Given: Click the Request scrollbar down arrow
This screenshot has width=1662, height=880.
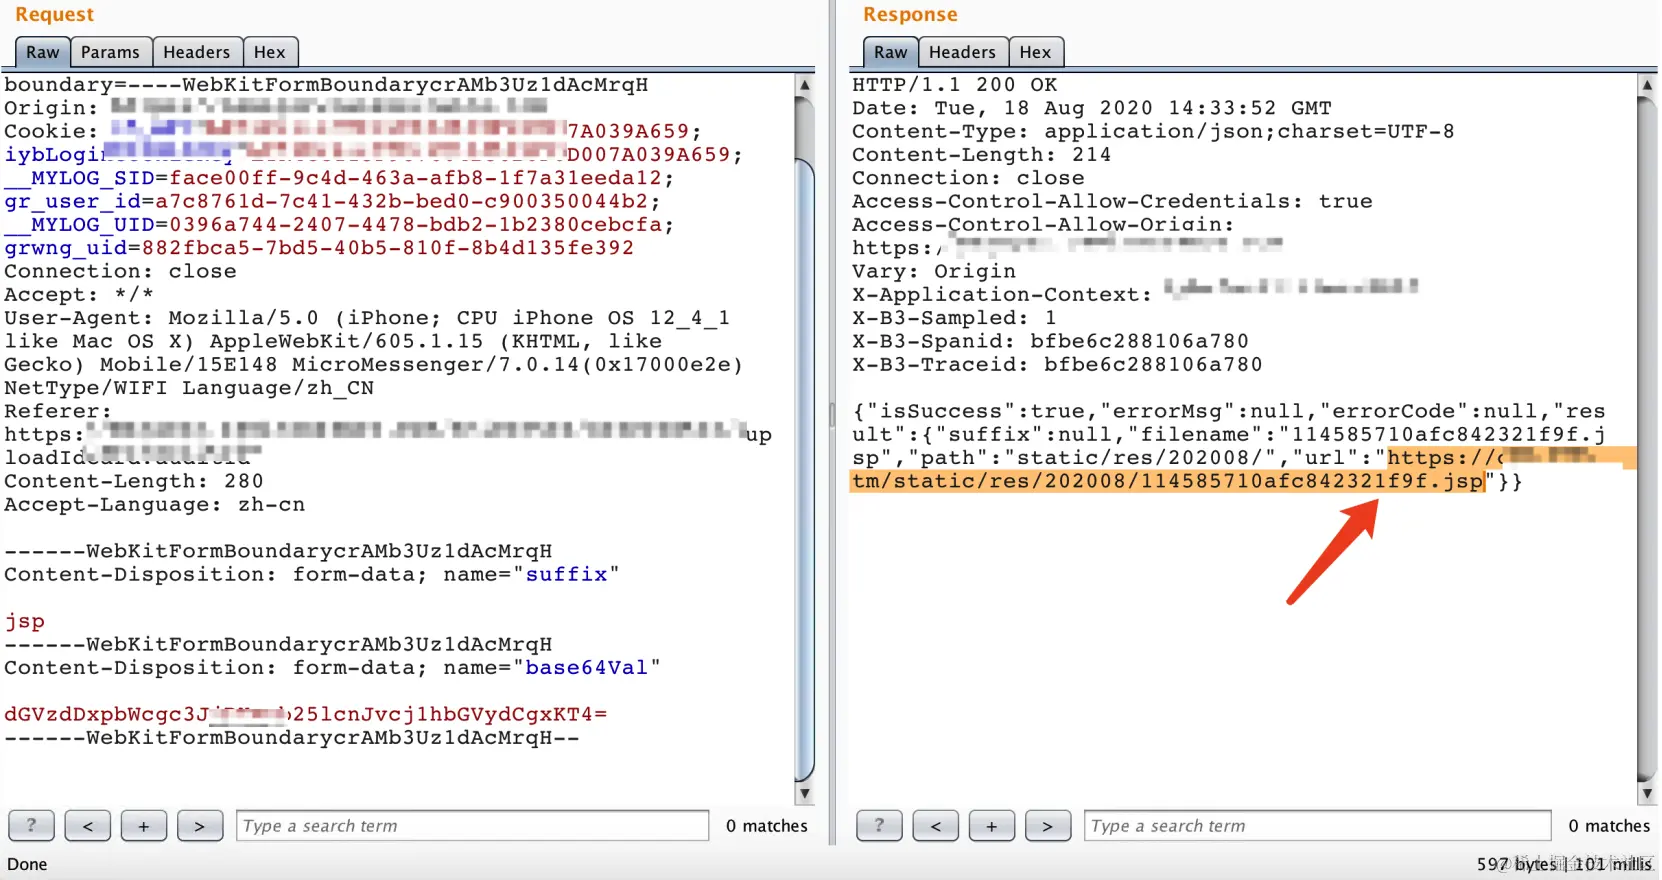Looking at the screenshot, I should click(x=804, y=794).
